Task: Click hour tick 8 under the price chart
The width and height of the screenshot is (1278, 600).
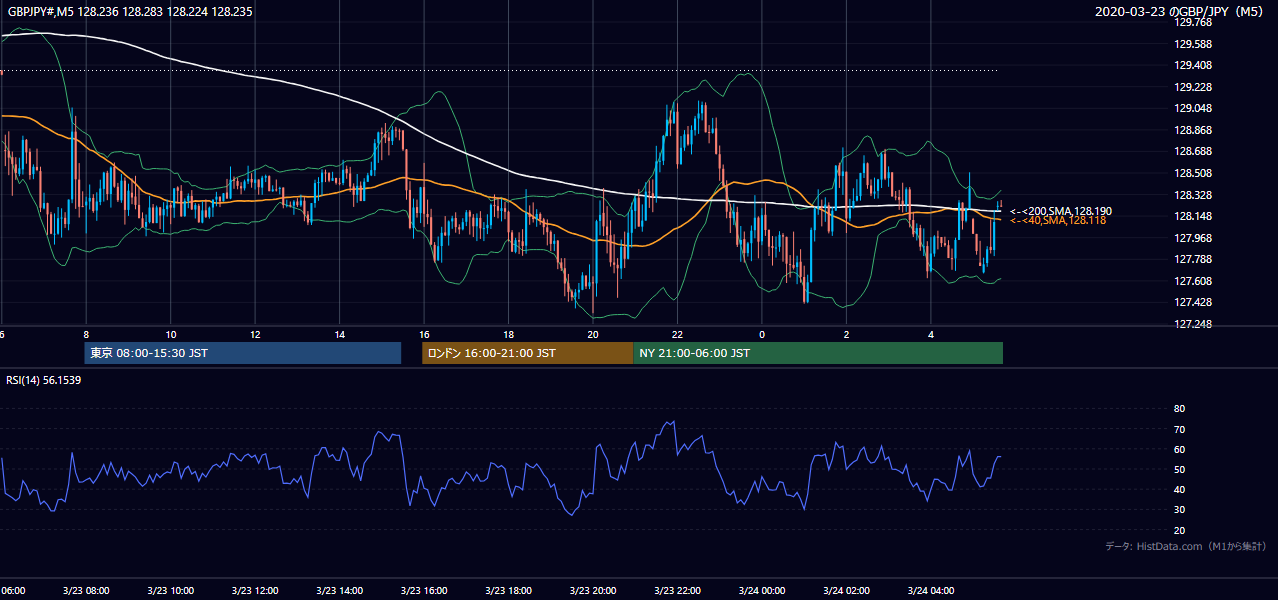Action: (x=86, y=334)
